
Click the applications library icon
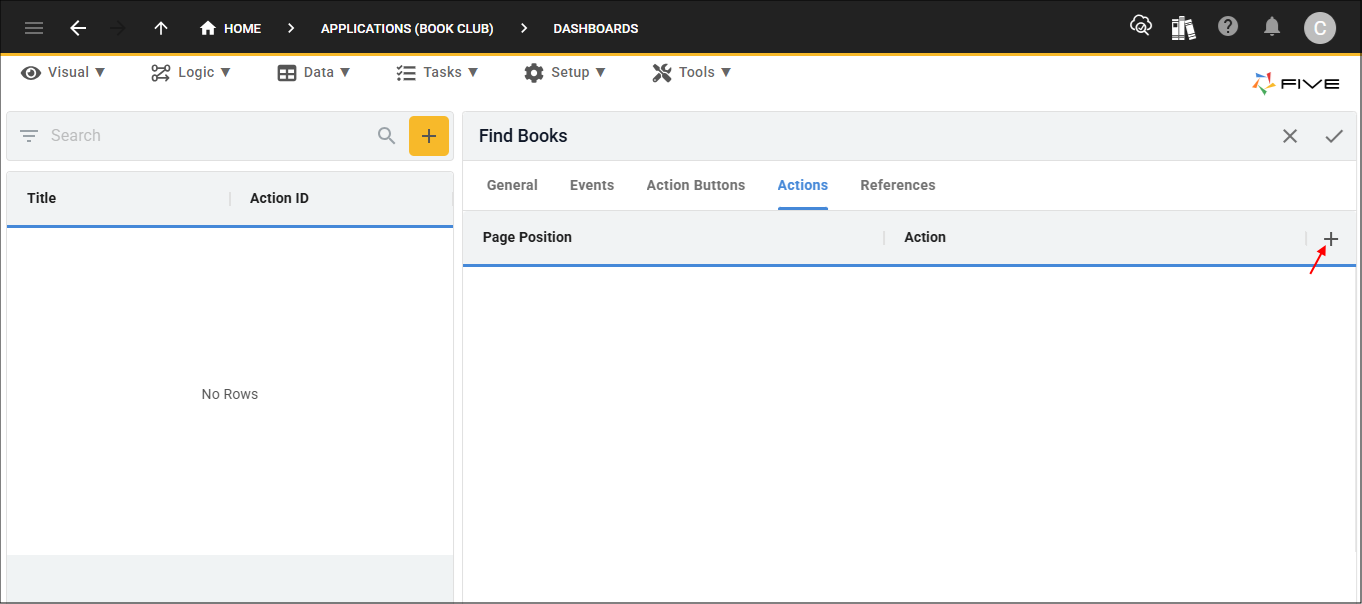[1184, 27]
